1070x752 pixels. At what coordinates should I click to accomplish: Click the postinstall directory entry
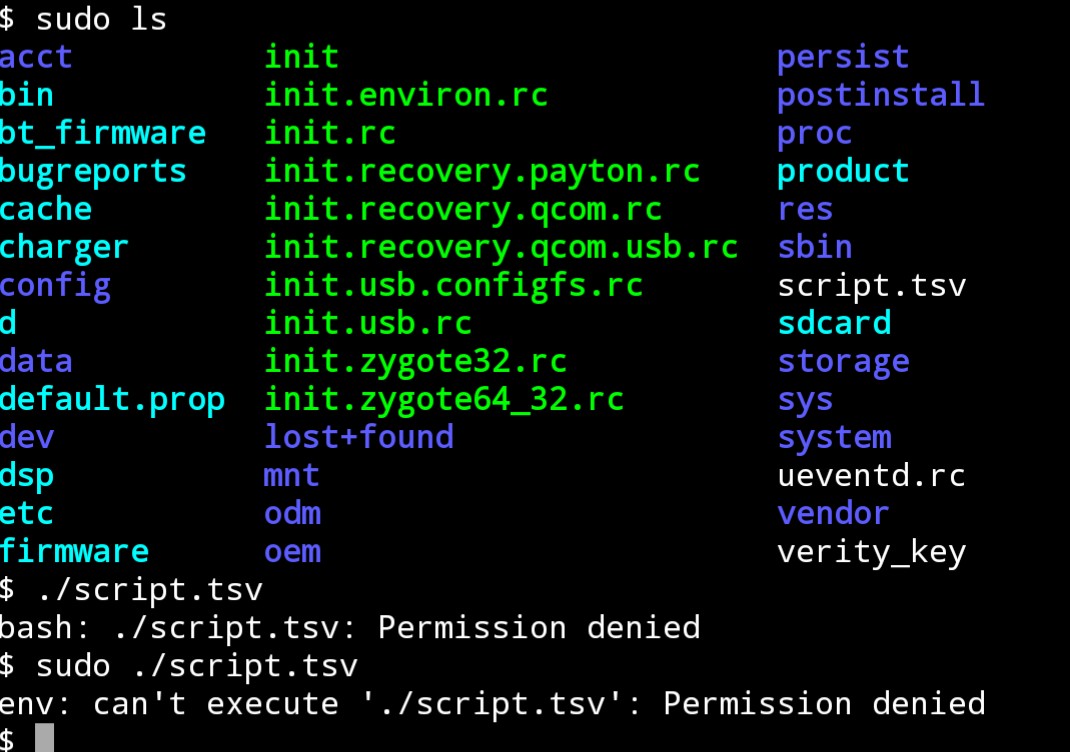pos(880,95)
